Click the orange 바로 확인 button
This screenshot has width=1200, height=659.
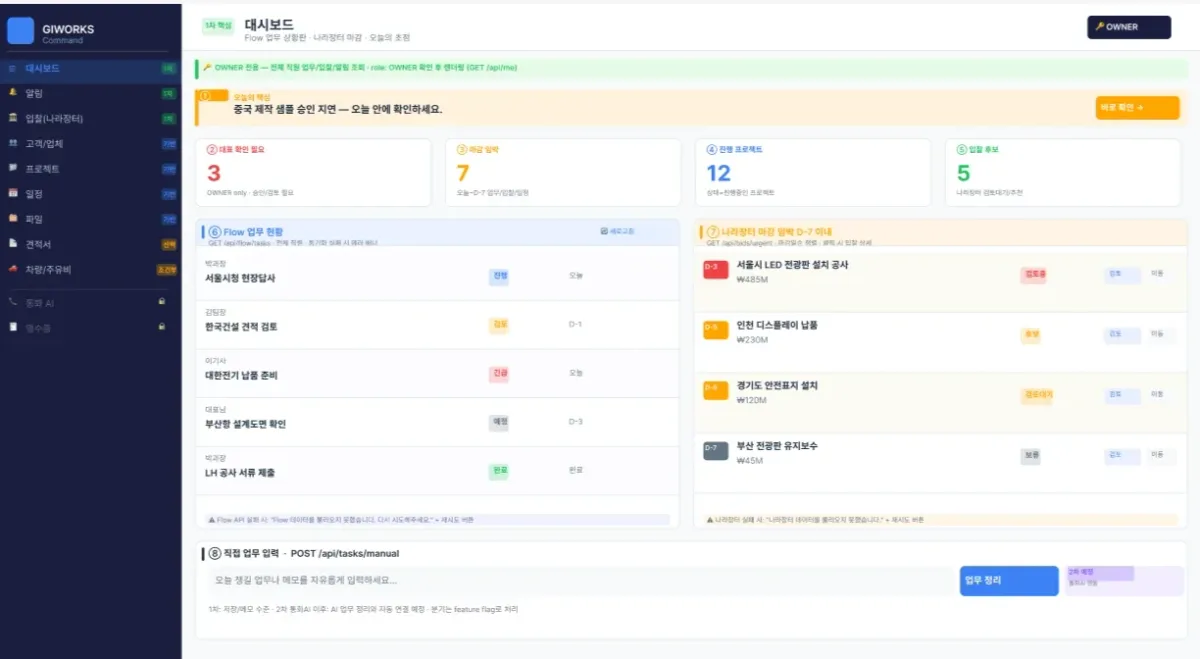pyautogui.click(x=1137, y=107)
